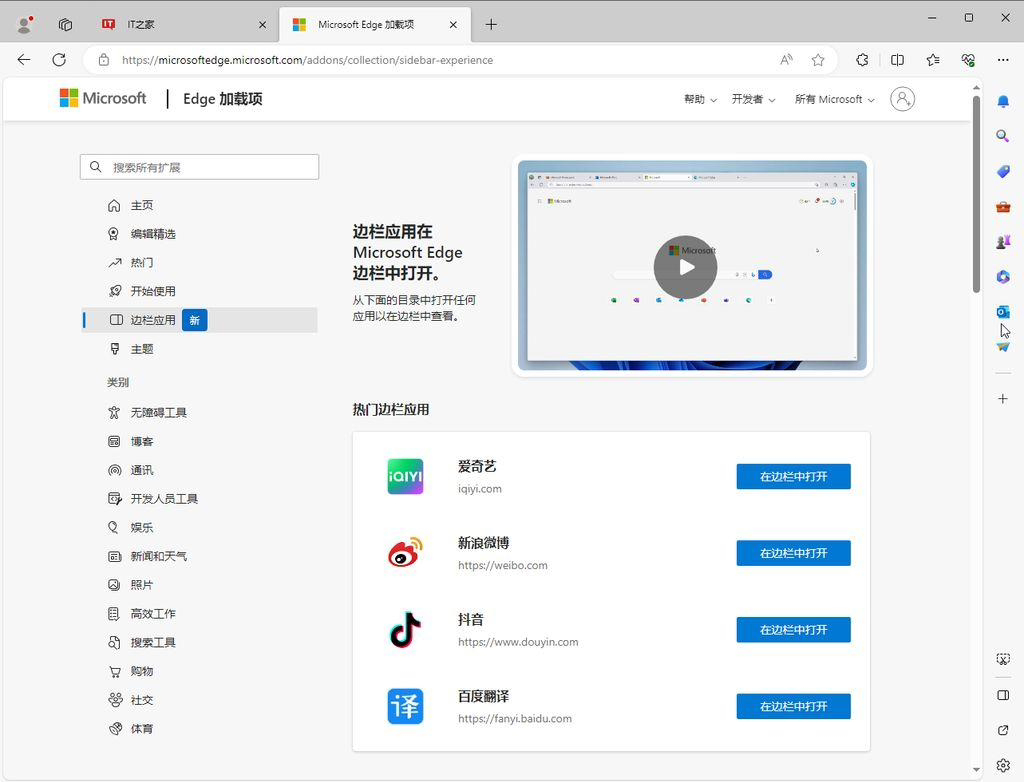Expand the 帮助 dropdown

[x=700, y=99]
